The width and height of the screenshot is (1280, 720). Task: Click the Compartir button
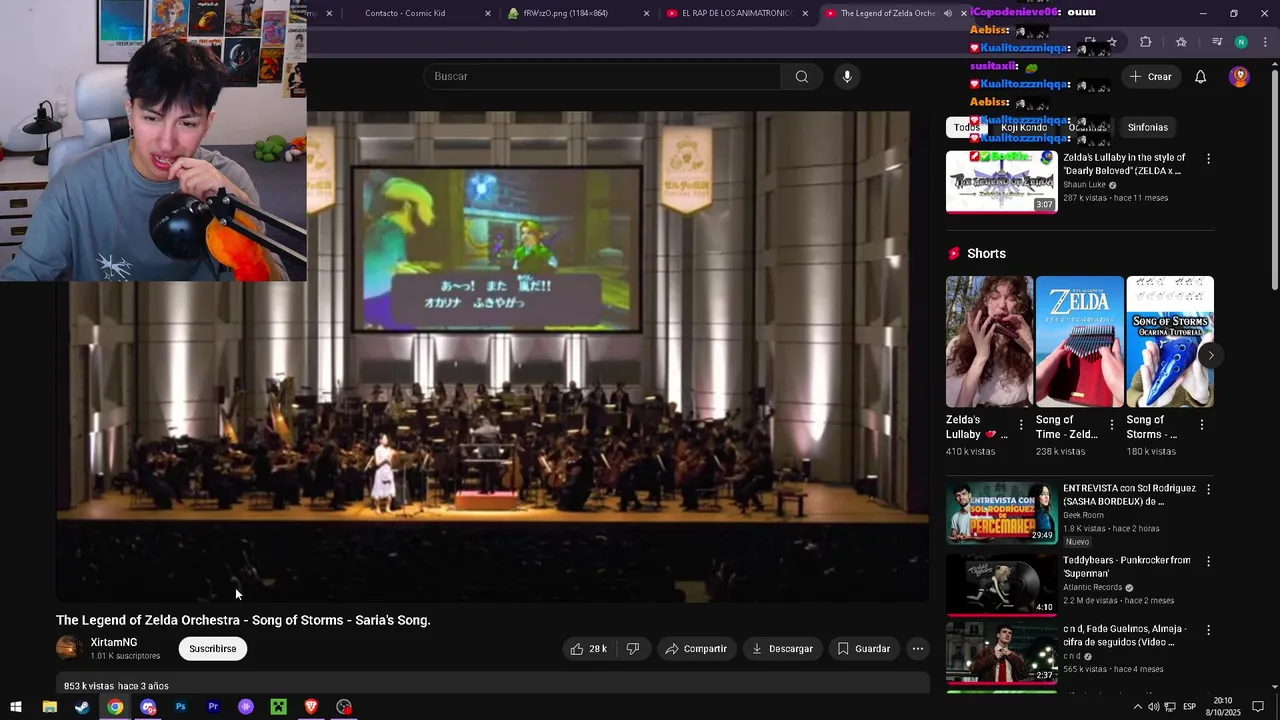[696, 649]
